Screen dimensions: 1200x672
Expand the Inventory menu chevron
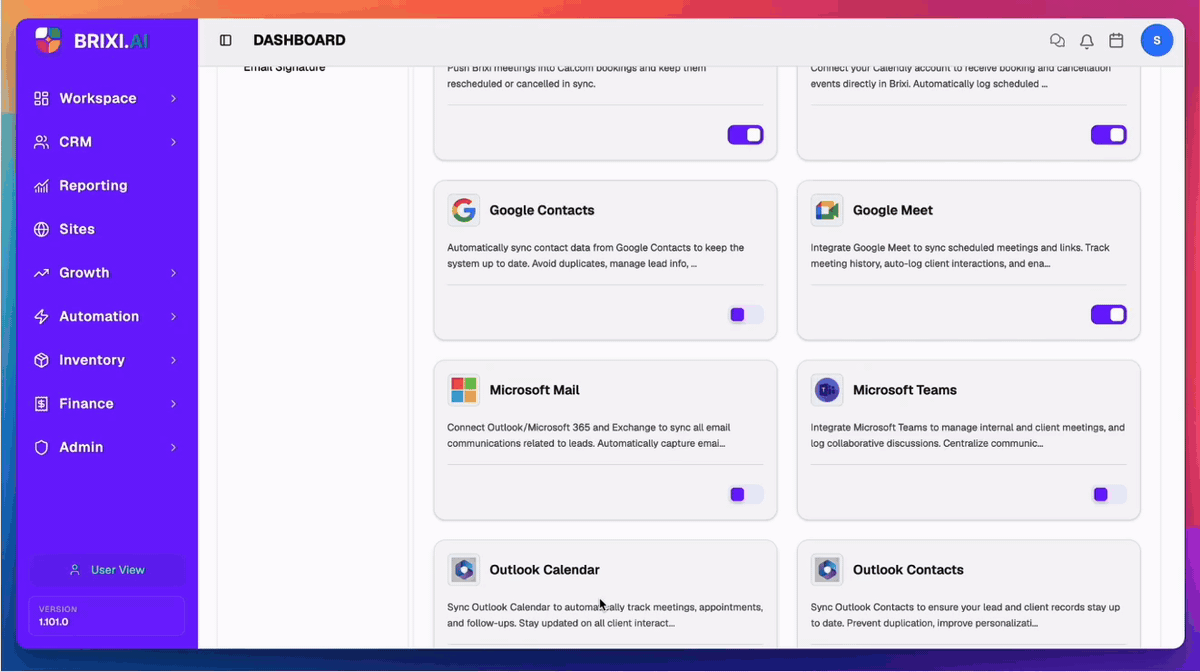coord(173,360)
